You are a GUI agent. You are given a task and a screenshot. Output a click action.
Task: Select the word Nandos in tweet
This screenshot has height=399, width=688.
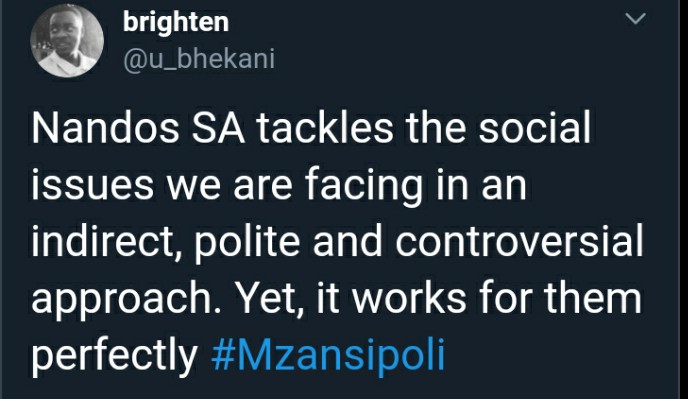(105, 128)
